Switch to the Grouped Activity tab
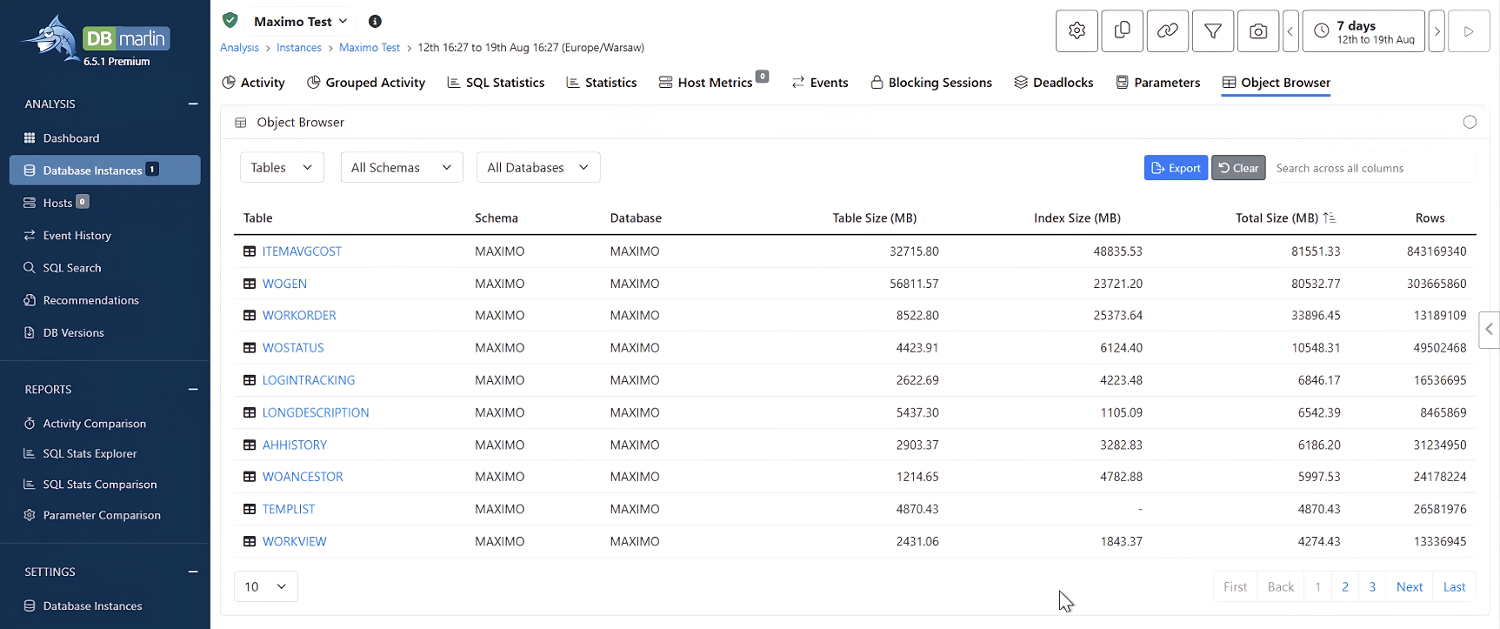This screenshot has height=629, width=1500. 366,83
